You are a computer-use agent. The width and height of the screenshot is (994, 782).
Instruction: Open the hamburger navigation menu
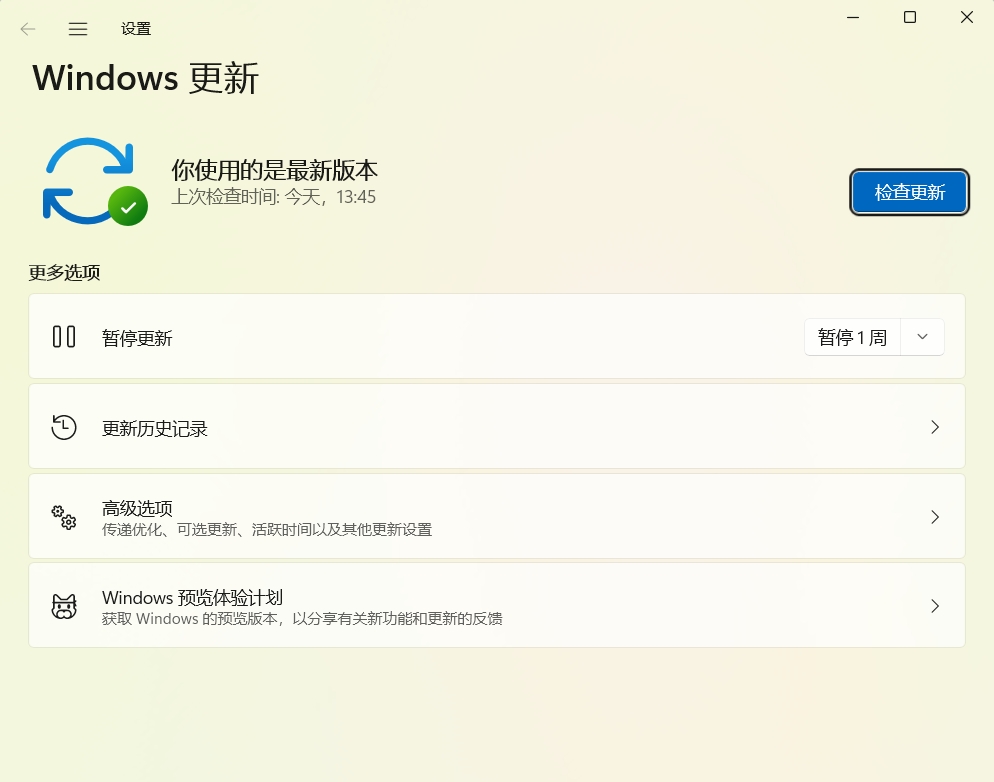coord(78,29)
